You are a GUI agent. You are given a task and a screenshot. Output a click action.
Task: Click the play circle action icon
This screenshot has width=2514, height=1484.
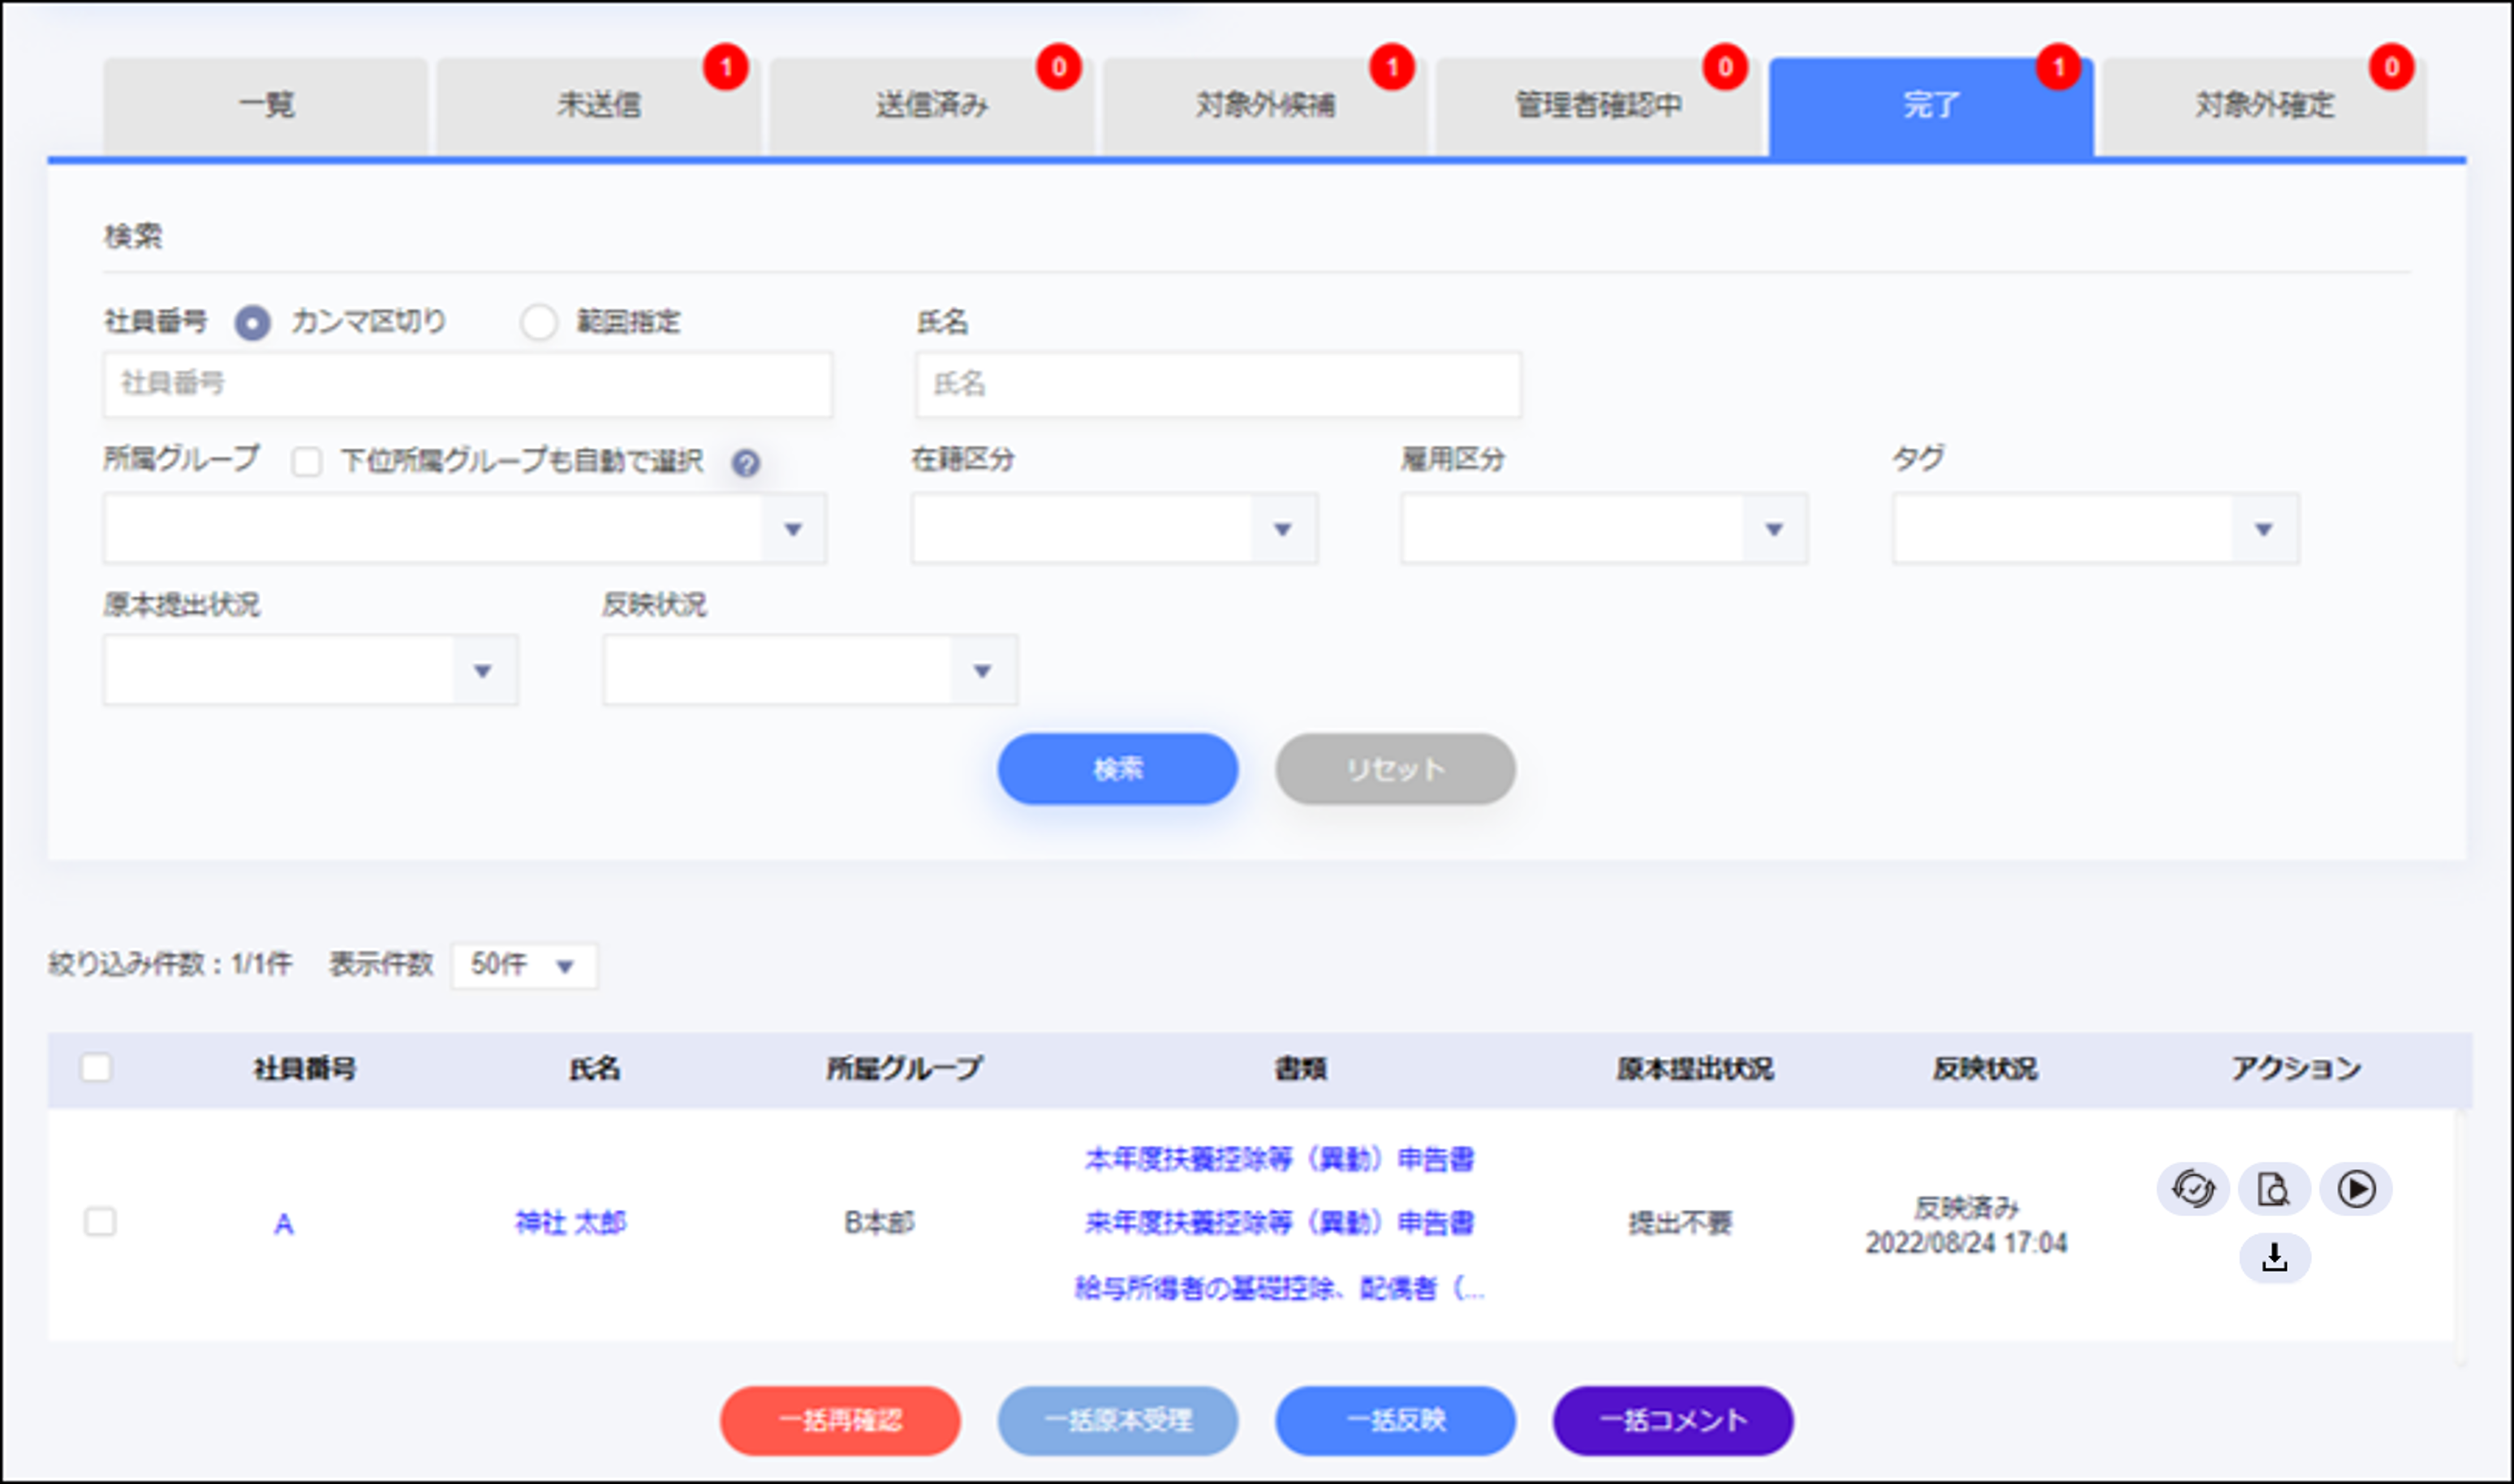click(x=2356, y=1189)
